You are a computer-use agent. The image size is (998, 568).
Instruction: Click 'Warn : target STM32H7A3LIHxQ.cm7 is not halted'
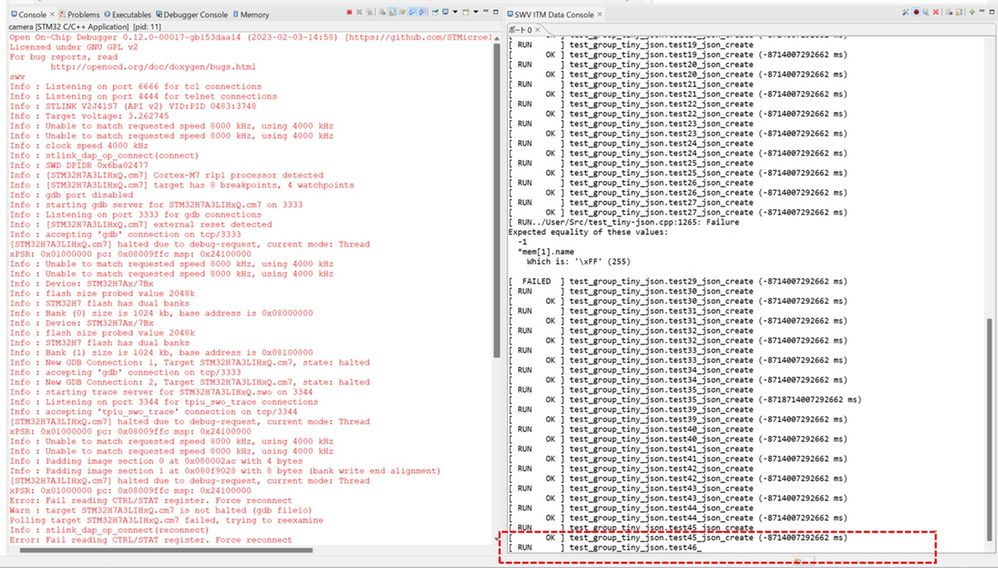(x=161, y=510)
